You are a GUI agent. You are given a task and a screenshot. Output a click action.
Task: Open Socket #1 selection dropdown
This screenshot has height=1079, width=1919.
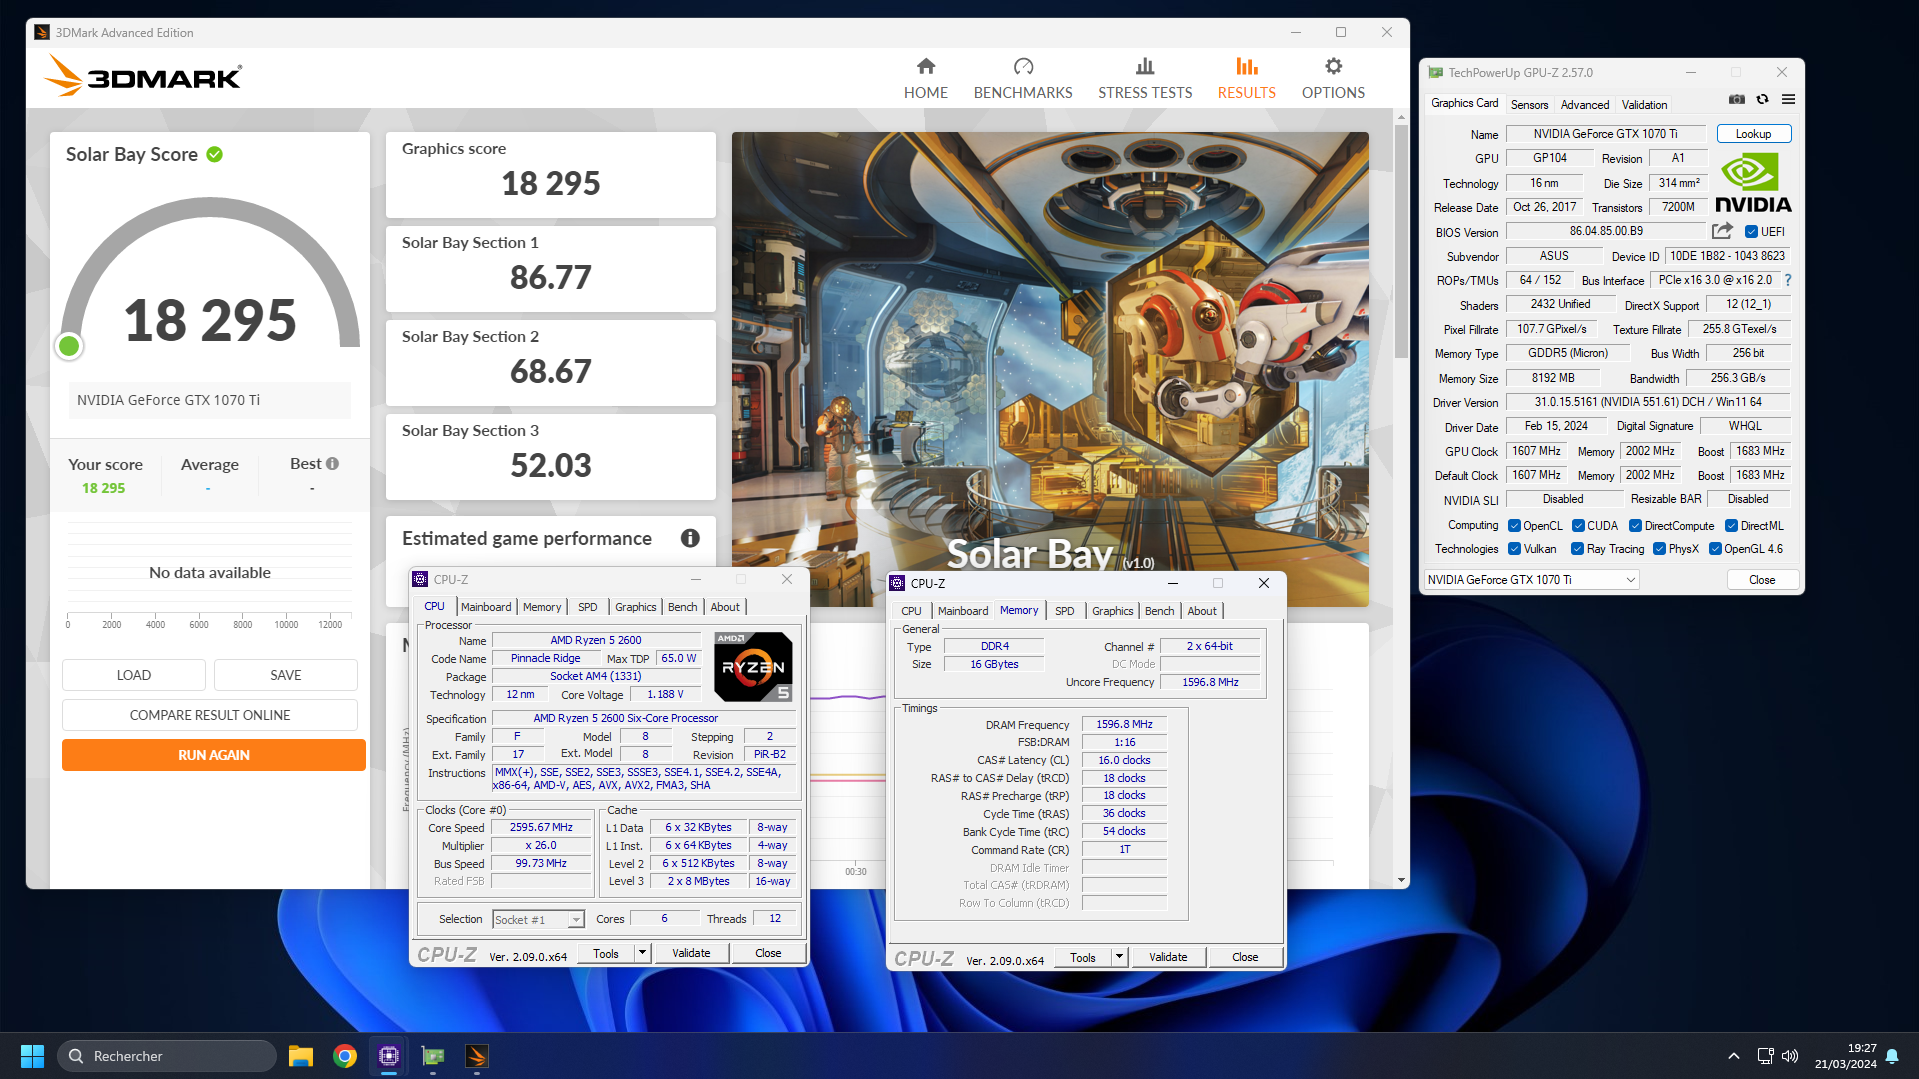pos(538,920)
